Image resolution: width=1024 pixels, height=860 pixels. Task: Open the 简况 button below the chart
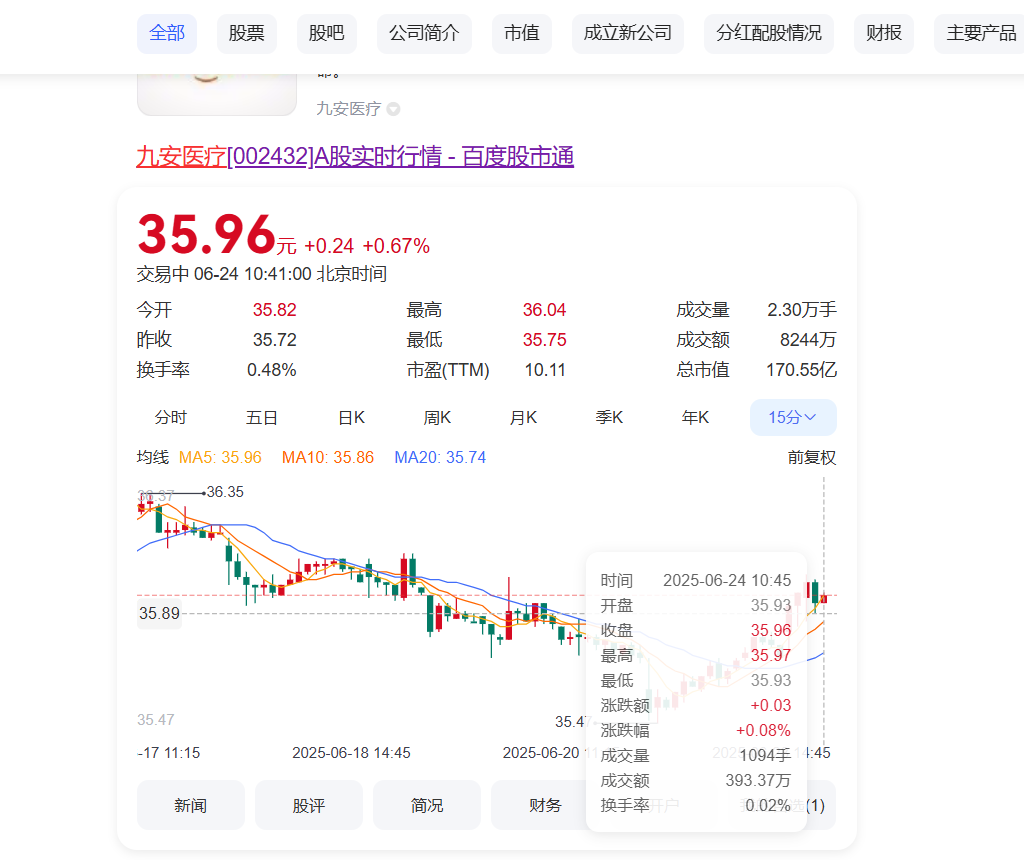427,805
